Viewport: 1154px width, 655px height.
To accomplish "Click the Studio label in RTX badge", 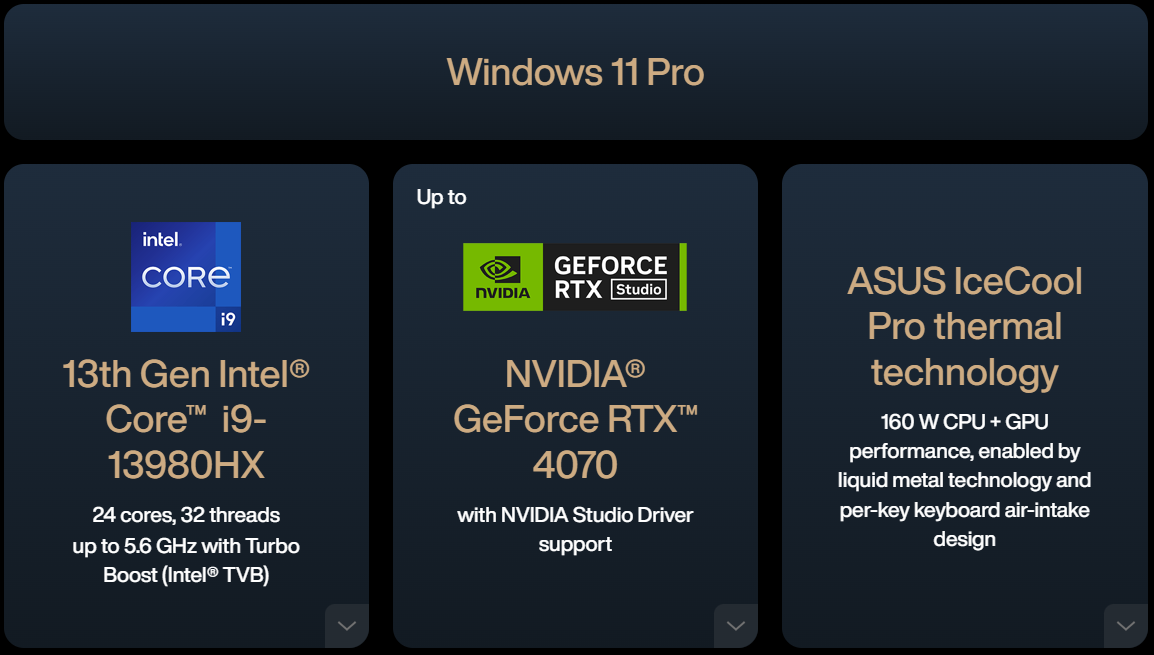I will 639,289.
